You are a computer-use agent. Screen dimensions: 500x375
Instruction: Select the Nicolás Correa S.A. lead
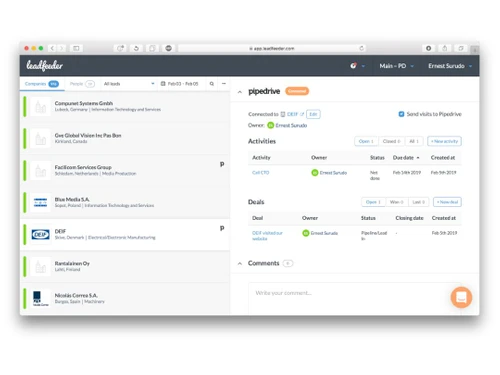tap(125, 299)
